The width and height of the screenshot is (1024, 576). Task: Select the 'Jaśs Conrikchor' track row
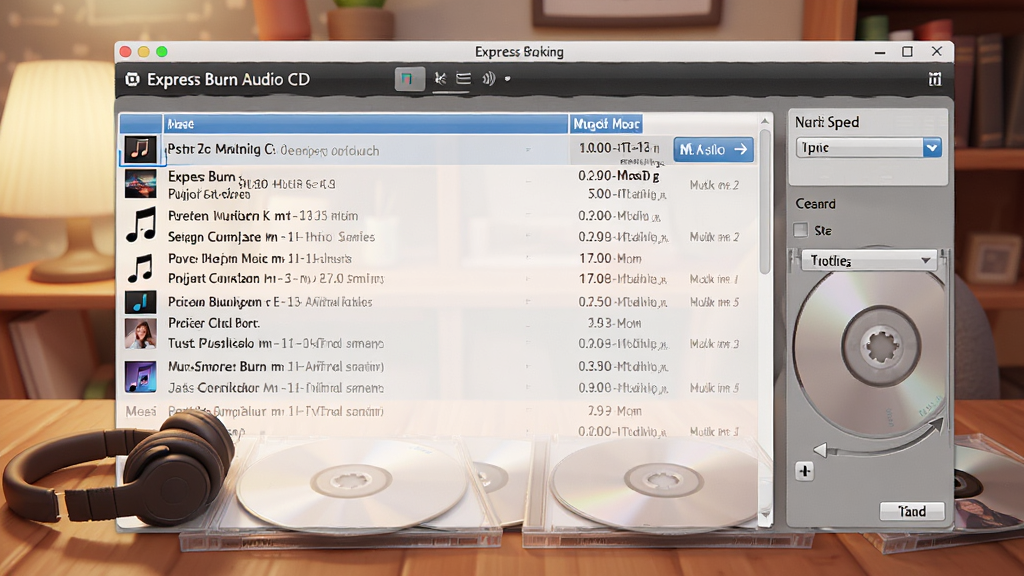click(x=276, y=388)
